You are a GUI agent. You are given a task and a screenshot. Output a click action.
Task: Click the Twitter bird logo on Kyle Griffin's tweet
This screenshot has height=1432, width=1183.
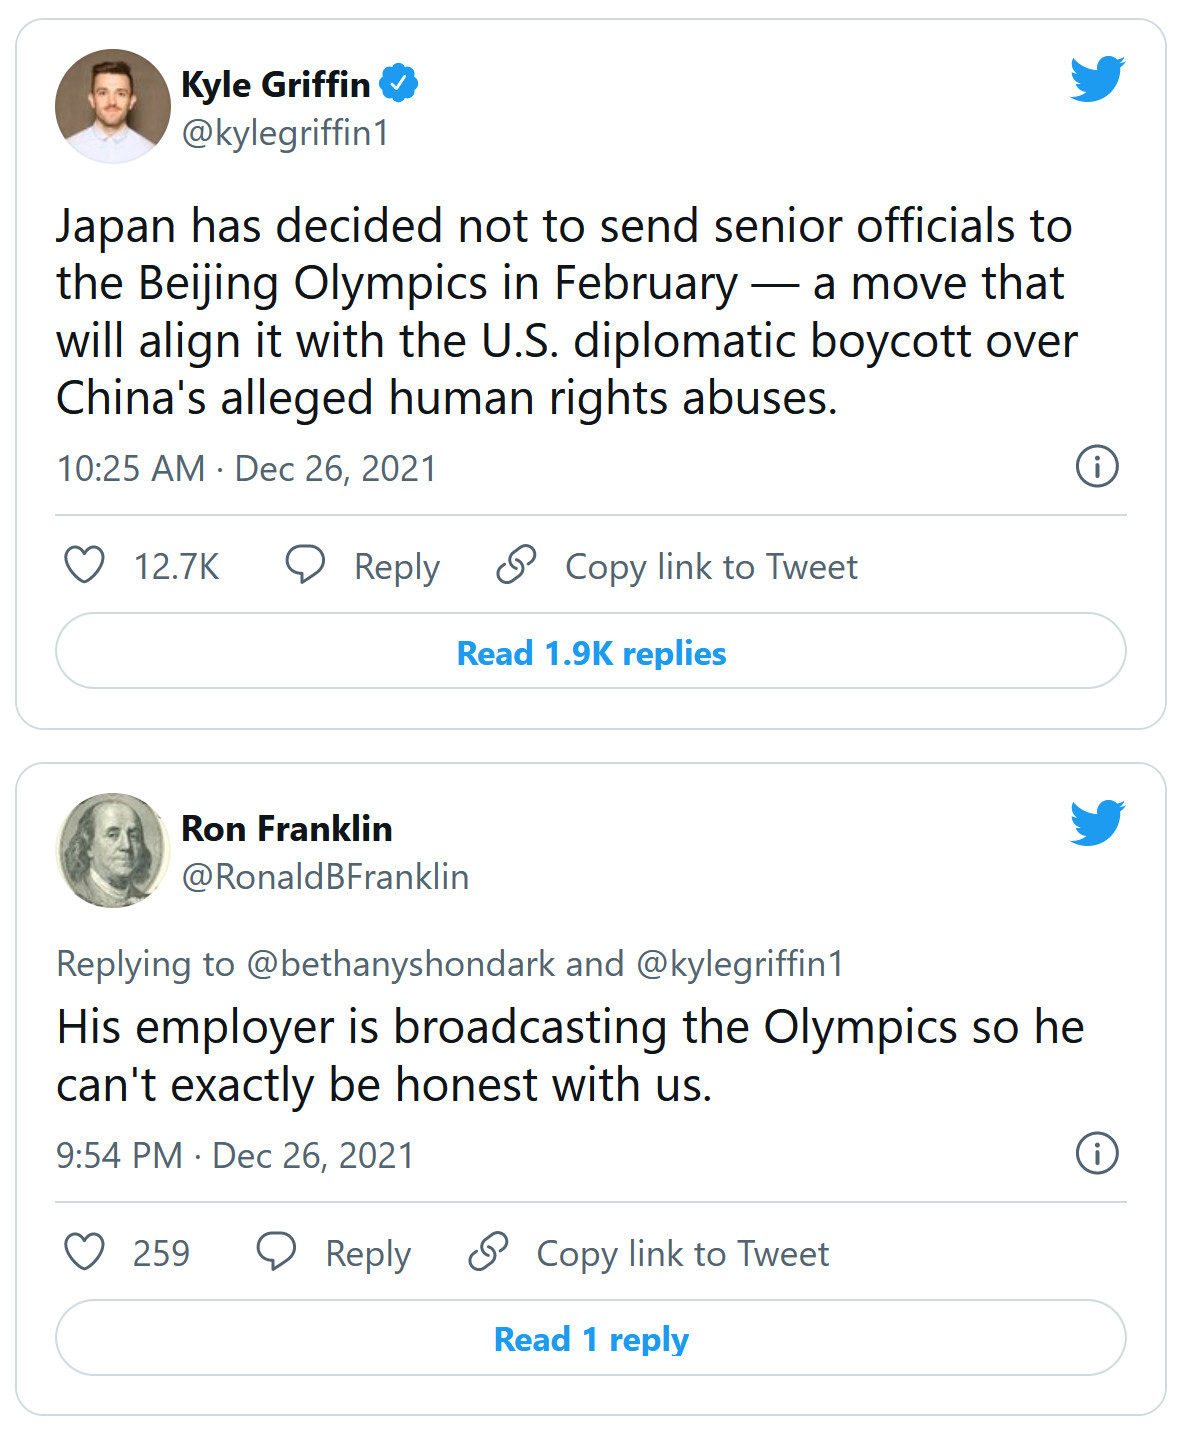(x=1097, y=79)
